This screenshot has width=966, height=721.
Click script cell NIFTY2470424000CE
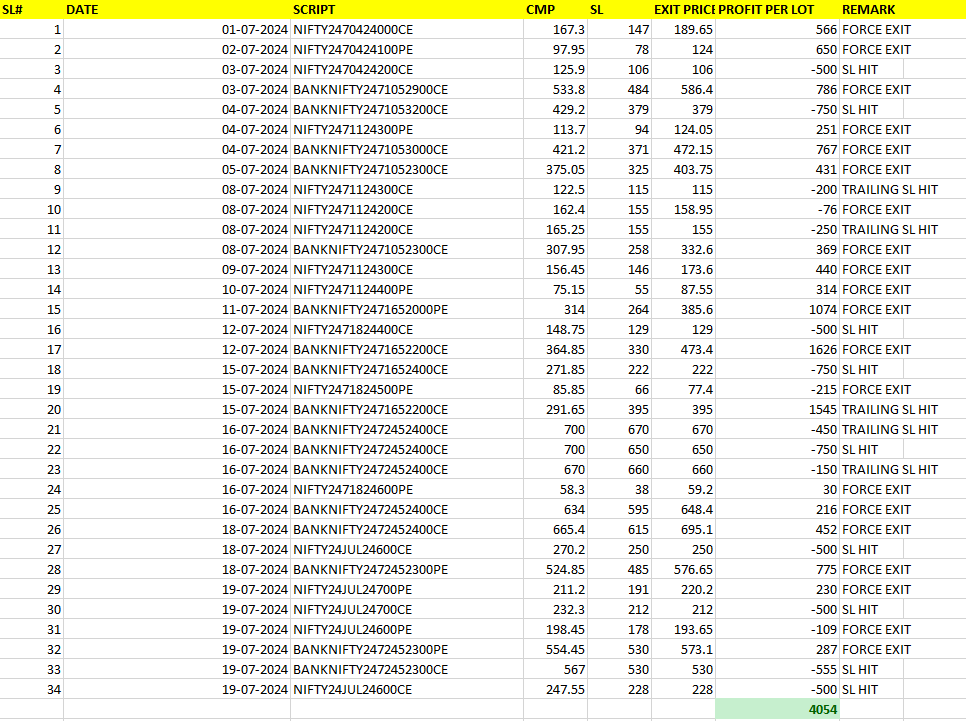tap(407, 30)
